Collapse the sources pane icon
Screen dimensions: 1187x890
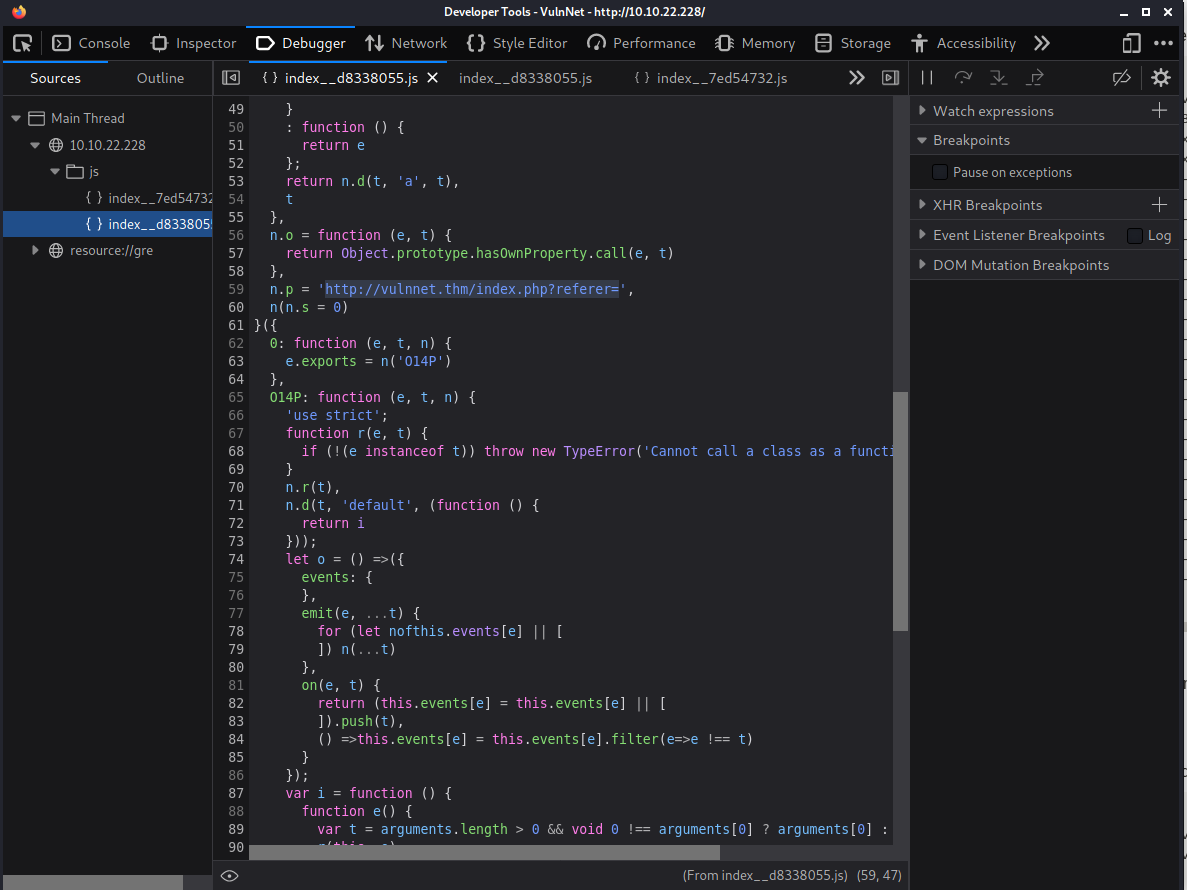click(x=230, y=78)
